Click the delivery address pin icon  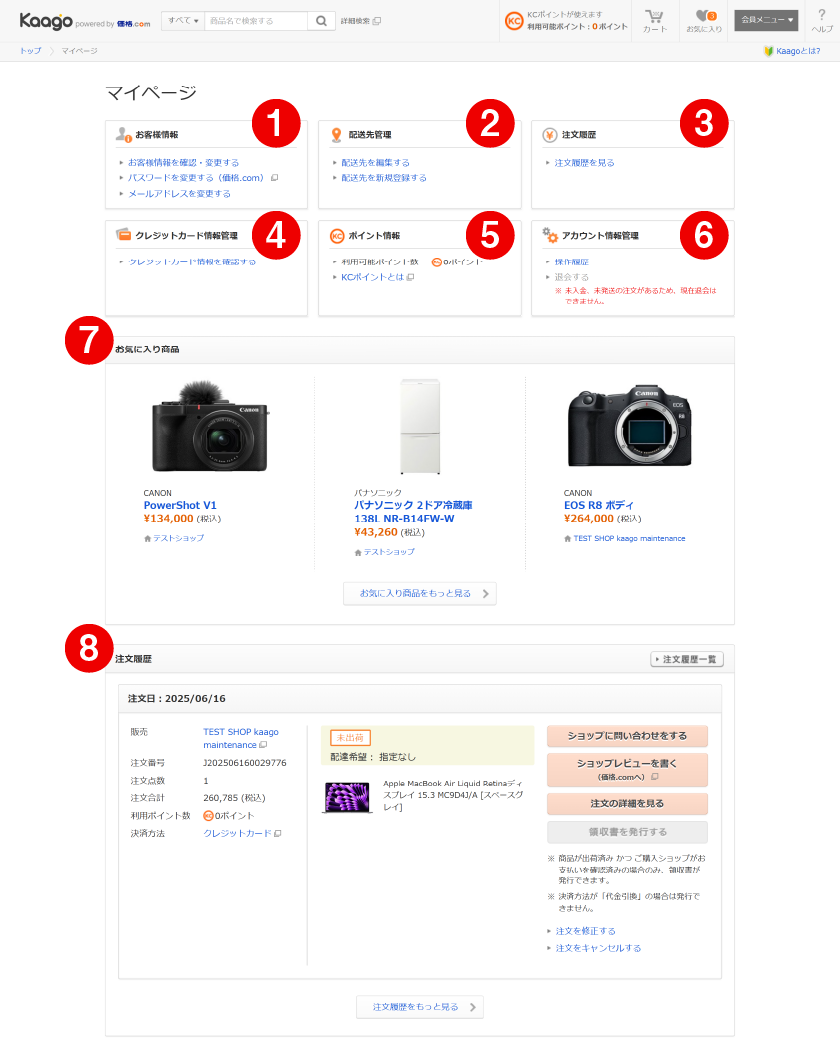(x=337, y=135)
